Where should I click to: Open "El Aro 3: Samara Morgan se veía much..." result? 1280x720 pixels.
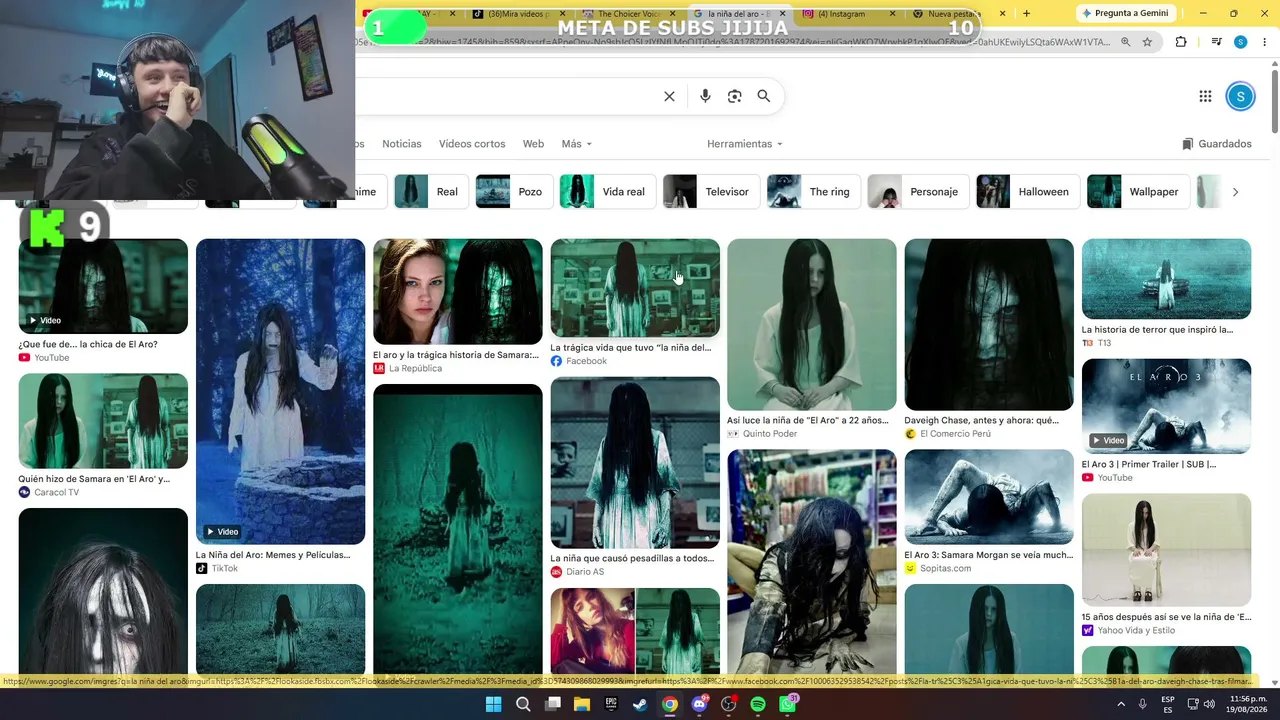(x=989, y=497)
